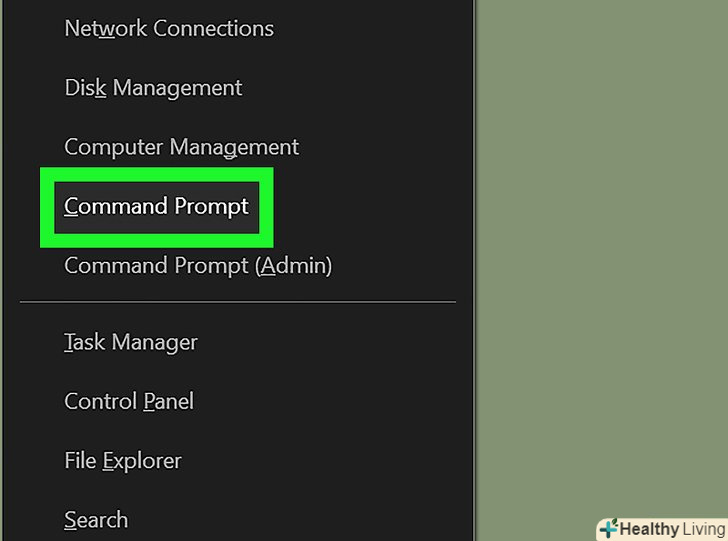Select Control Panel in the menu
Image resolution: width=728 pixels, height=541 pixels.
click(x=129, y=401)
